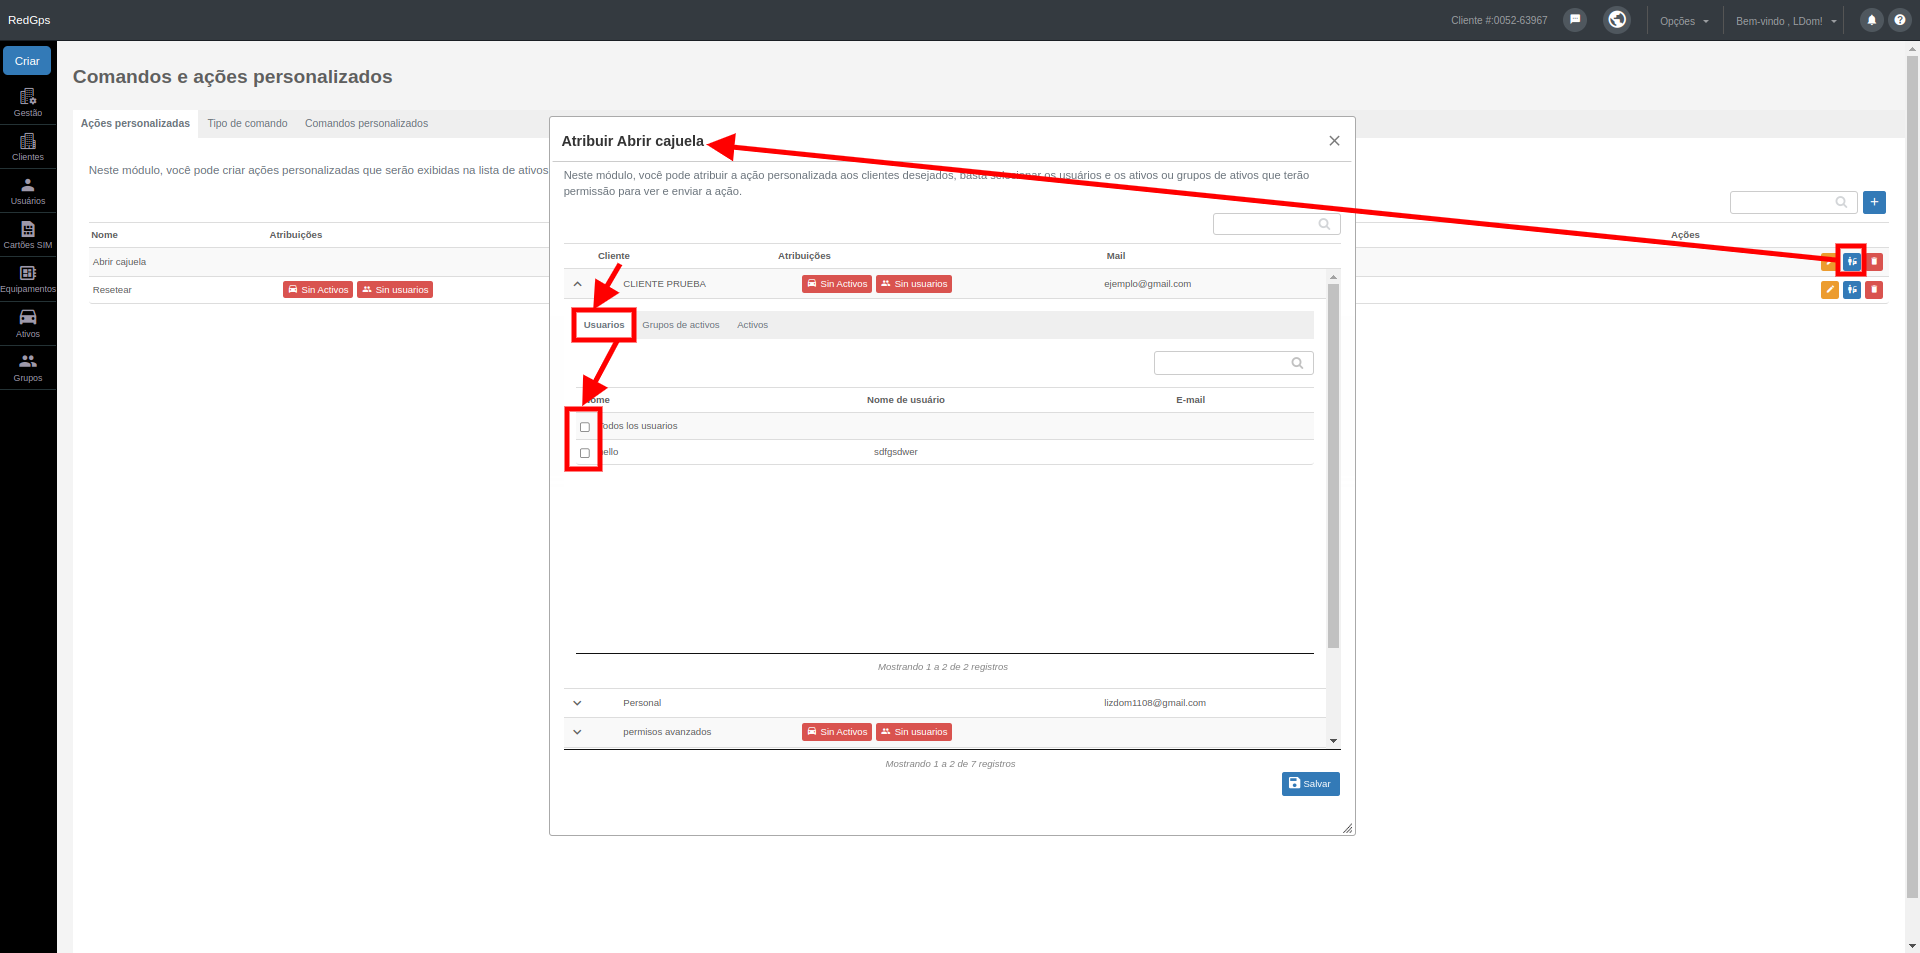This screenshot has height=953, width=1920.
Task: Add a new custom action with plus button
Action: [x=1874, y=202]
